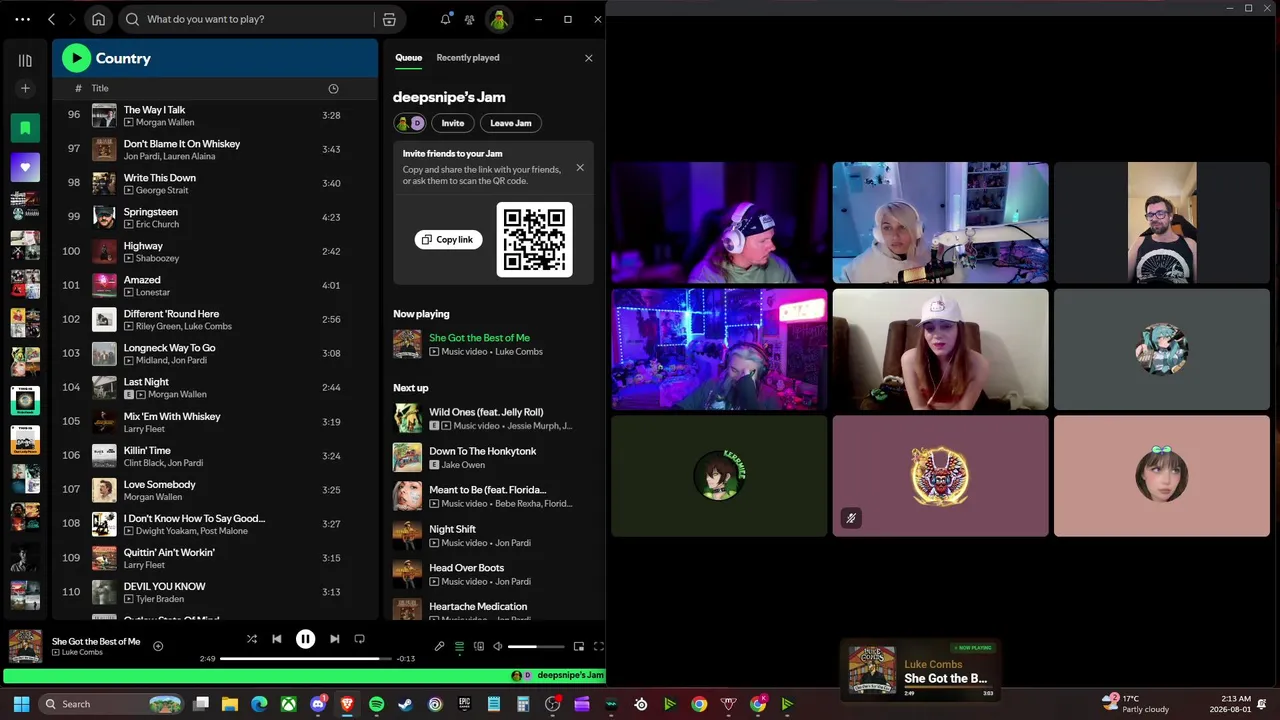Open the mini player

(x=578, y=646)
